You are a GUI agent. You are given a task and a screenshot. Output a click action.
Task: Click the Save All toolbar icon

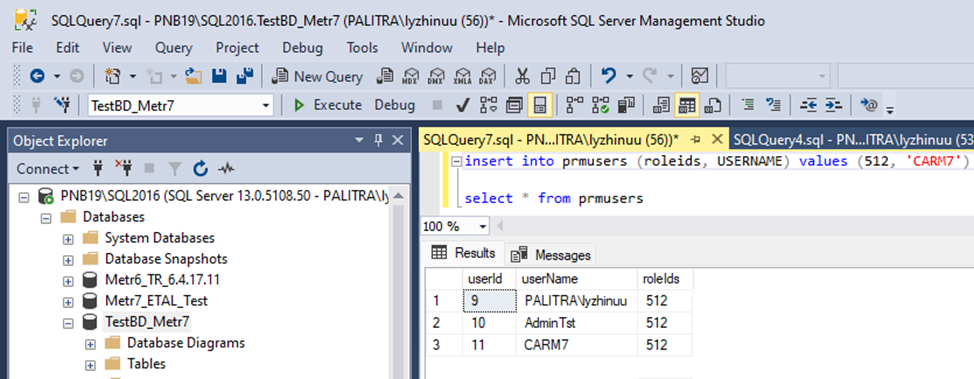tap(245, 76)
